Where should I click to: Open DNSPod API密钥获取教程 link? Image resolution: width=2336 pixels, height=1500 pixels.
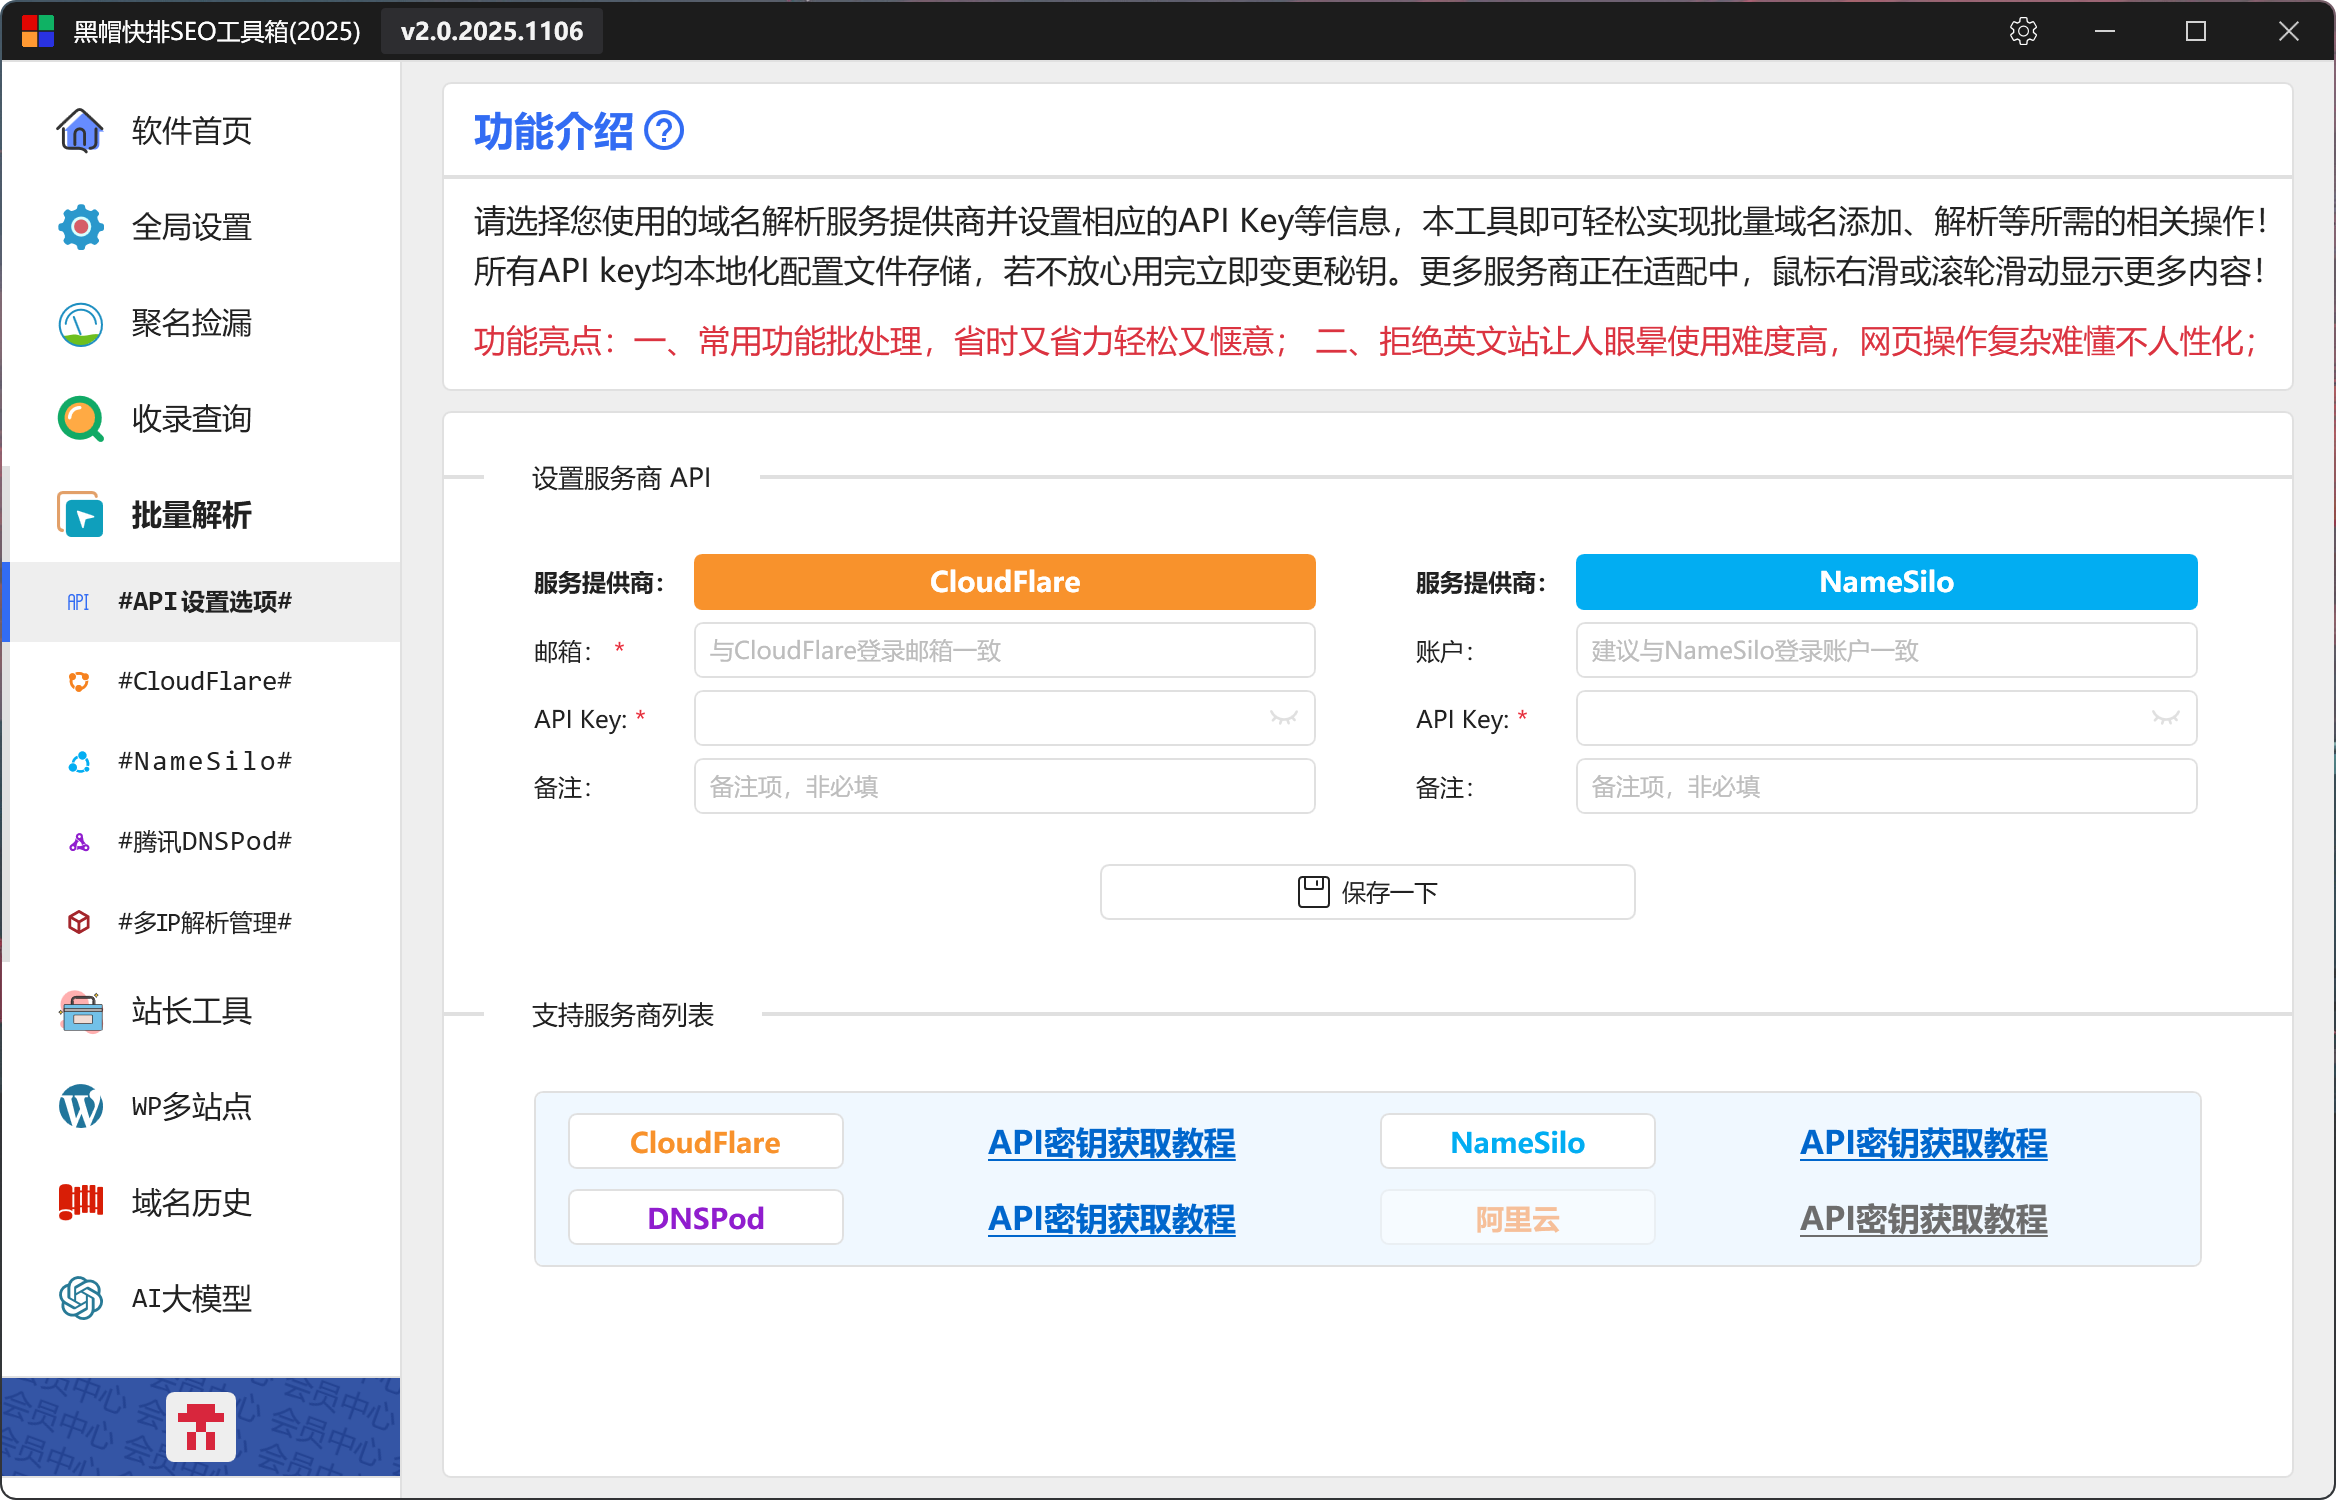pos(1111,1219)
